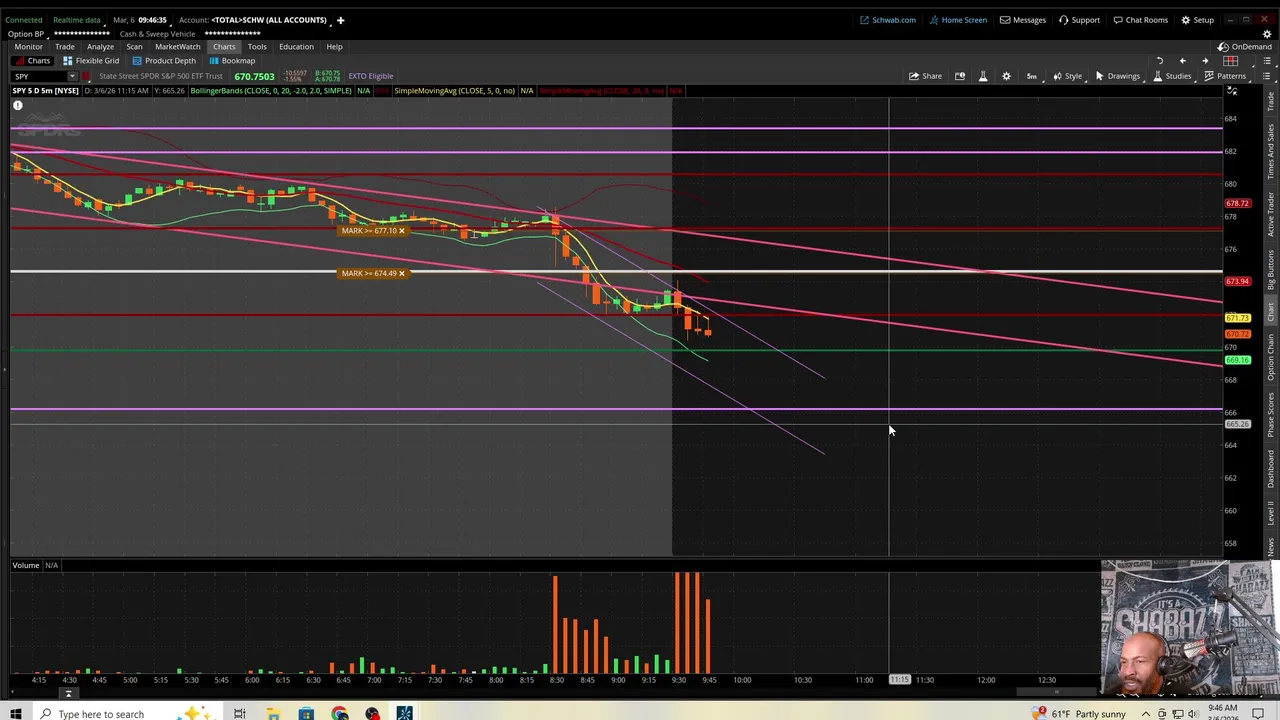
Task: Click the undo arrow above chart toolbar
Action: tap(1159, 61)
